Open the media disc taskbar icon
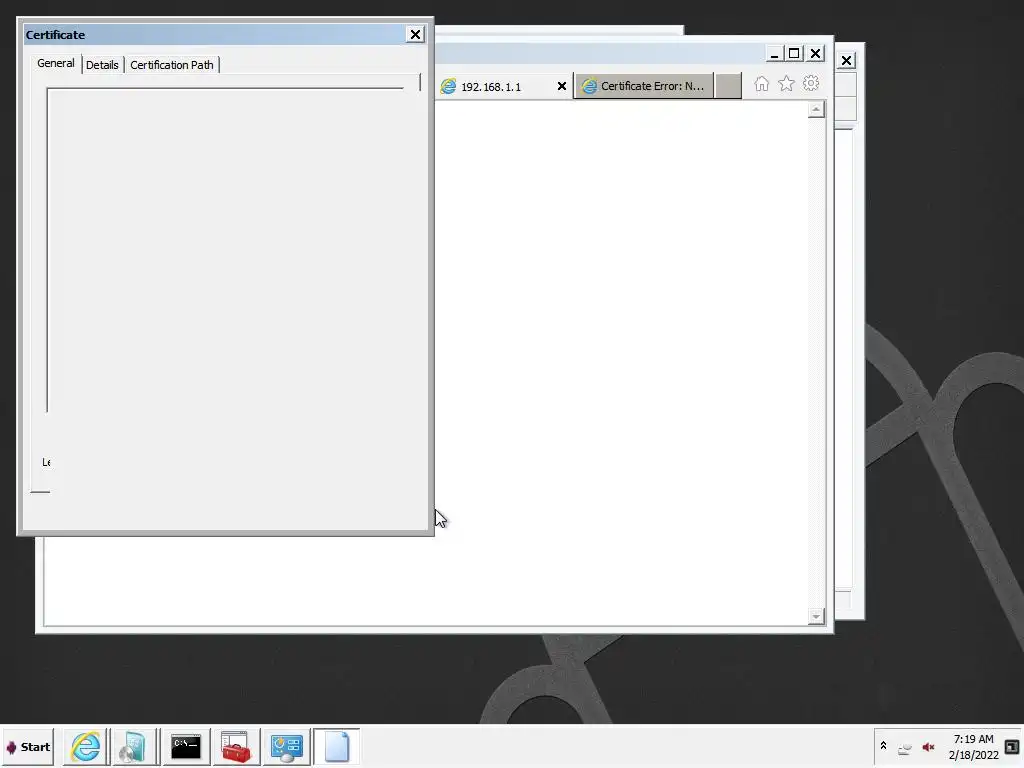Viewport: 1024px width, 768px height. pyautogui.click(x=134, y=746)
